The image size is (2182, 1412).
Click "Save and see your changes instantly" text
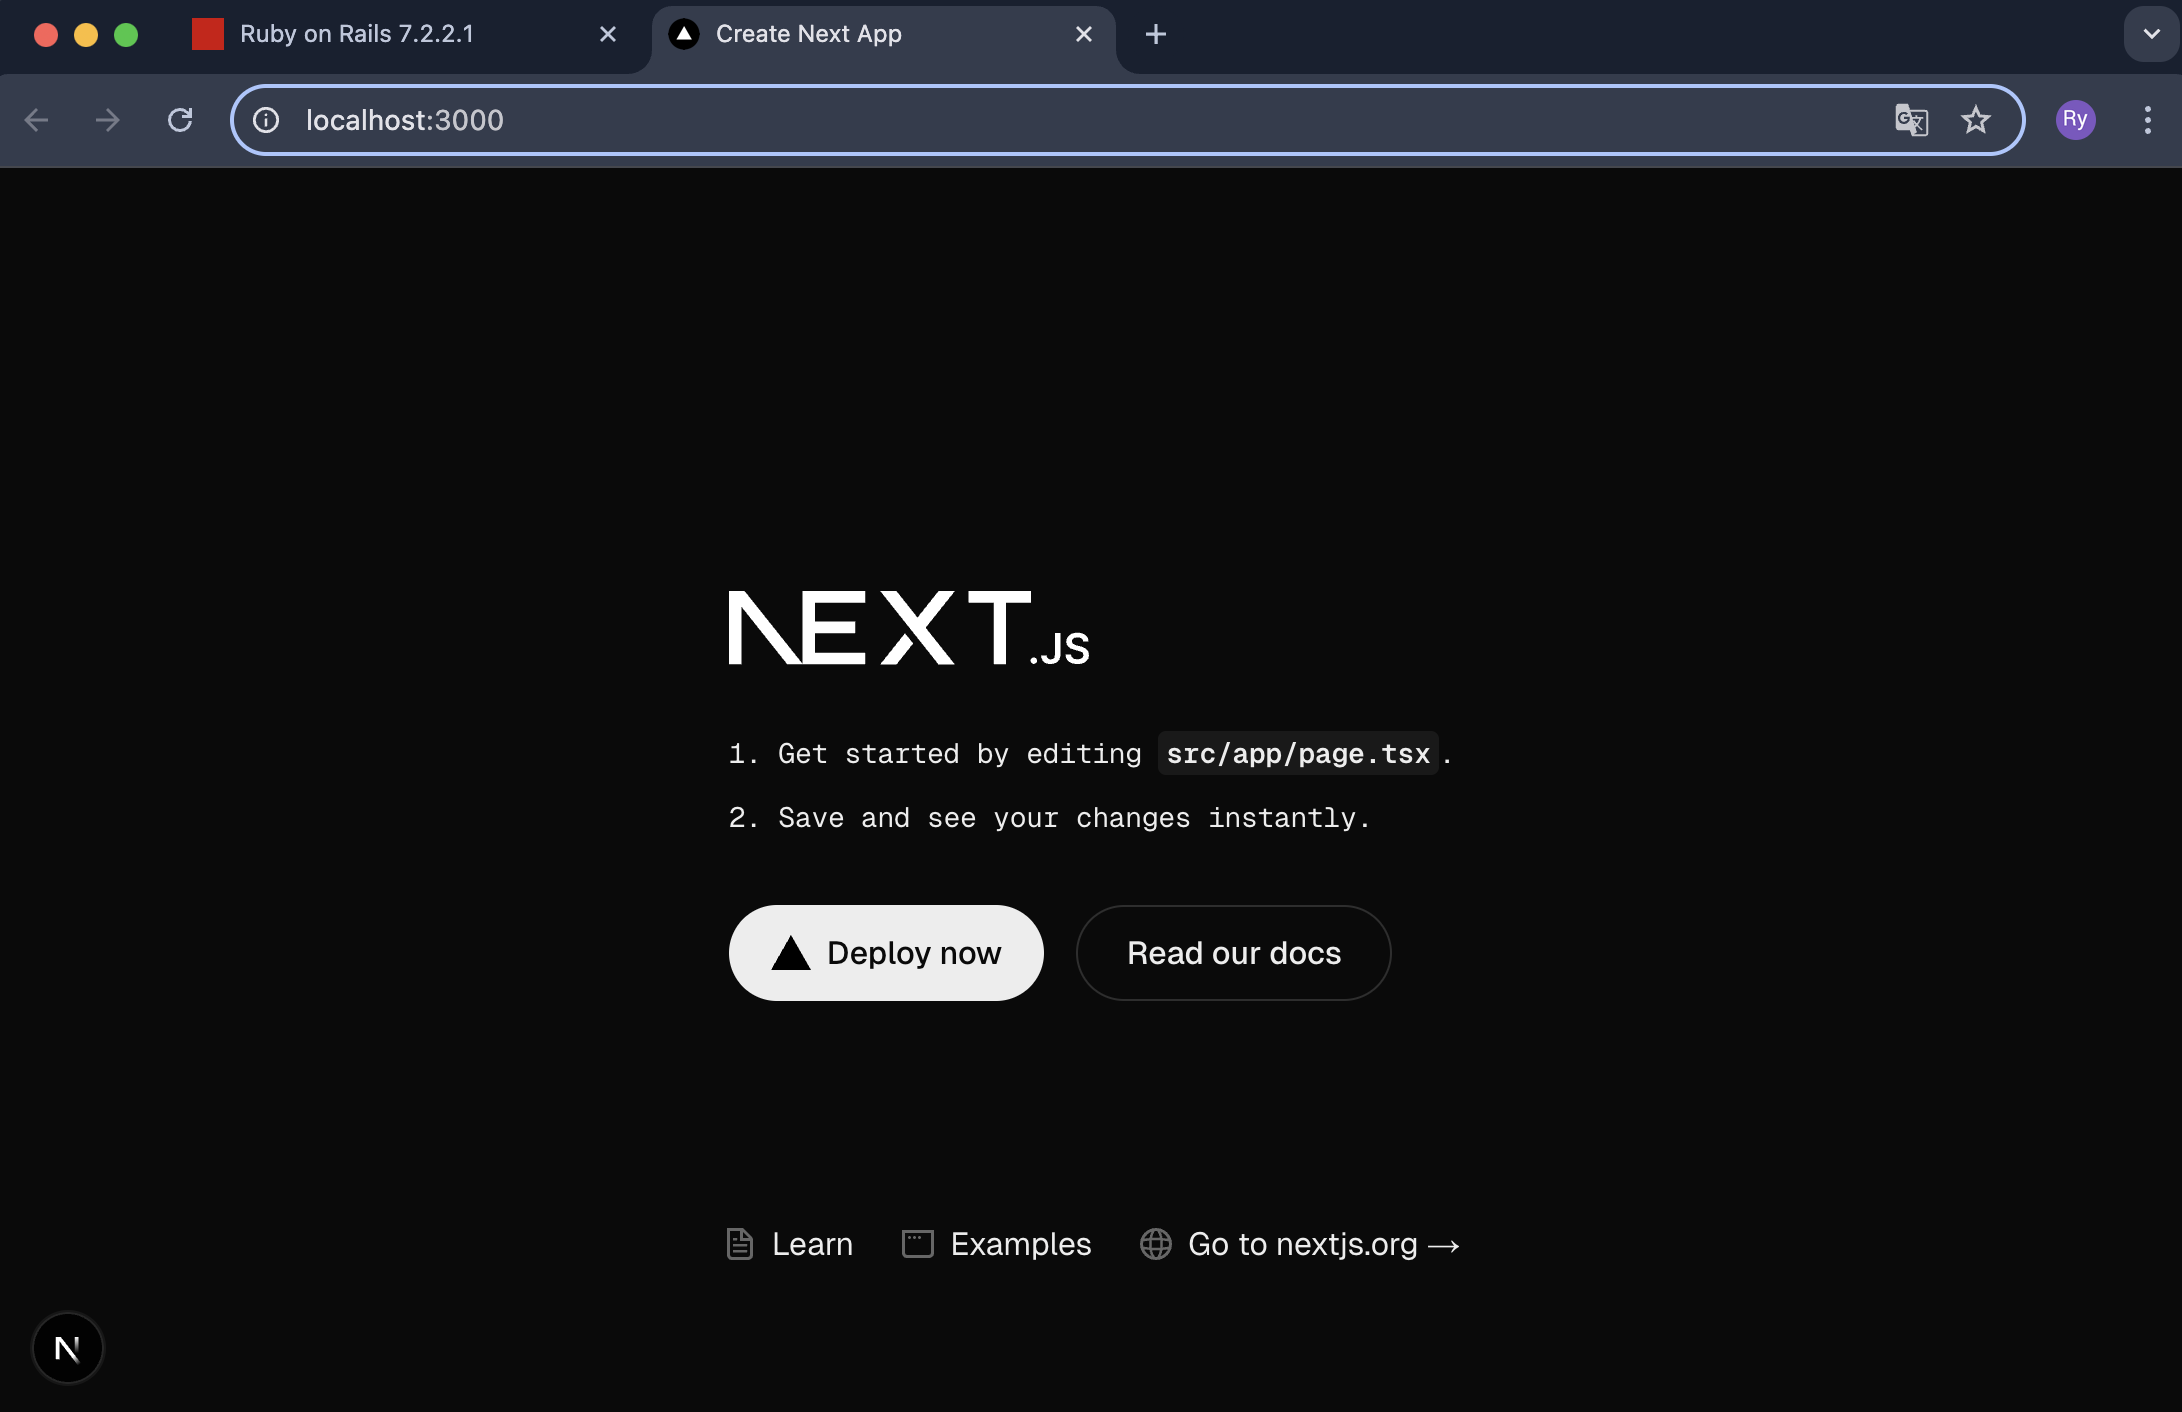1074,818
